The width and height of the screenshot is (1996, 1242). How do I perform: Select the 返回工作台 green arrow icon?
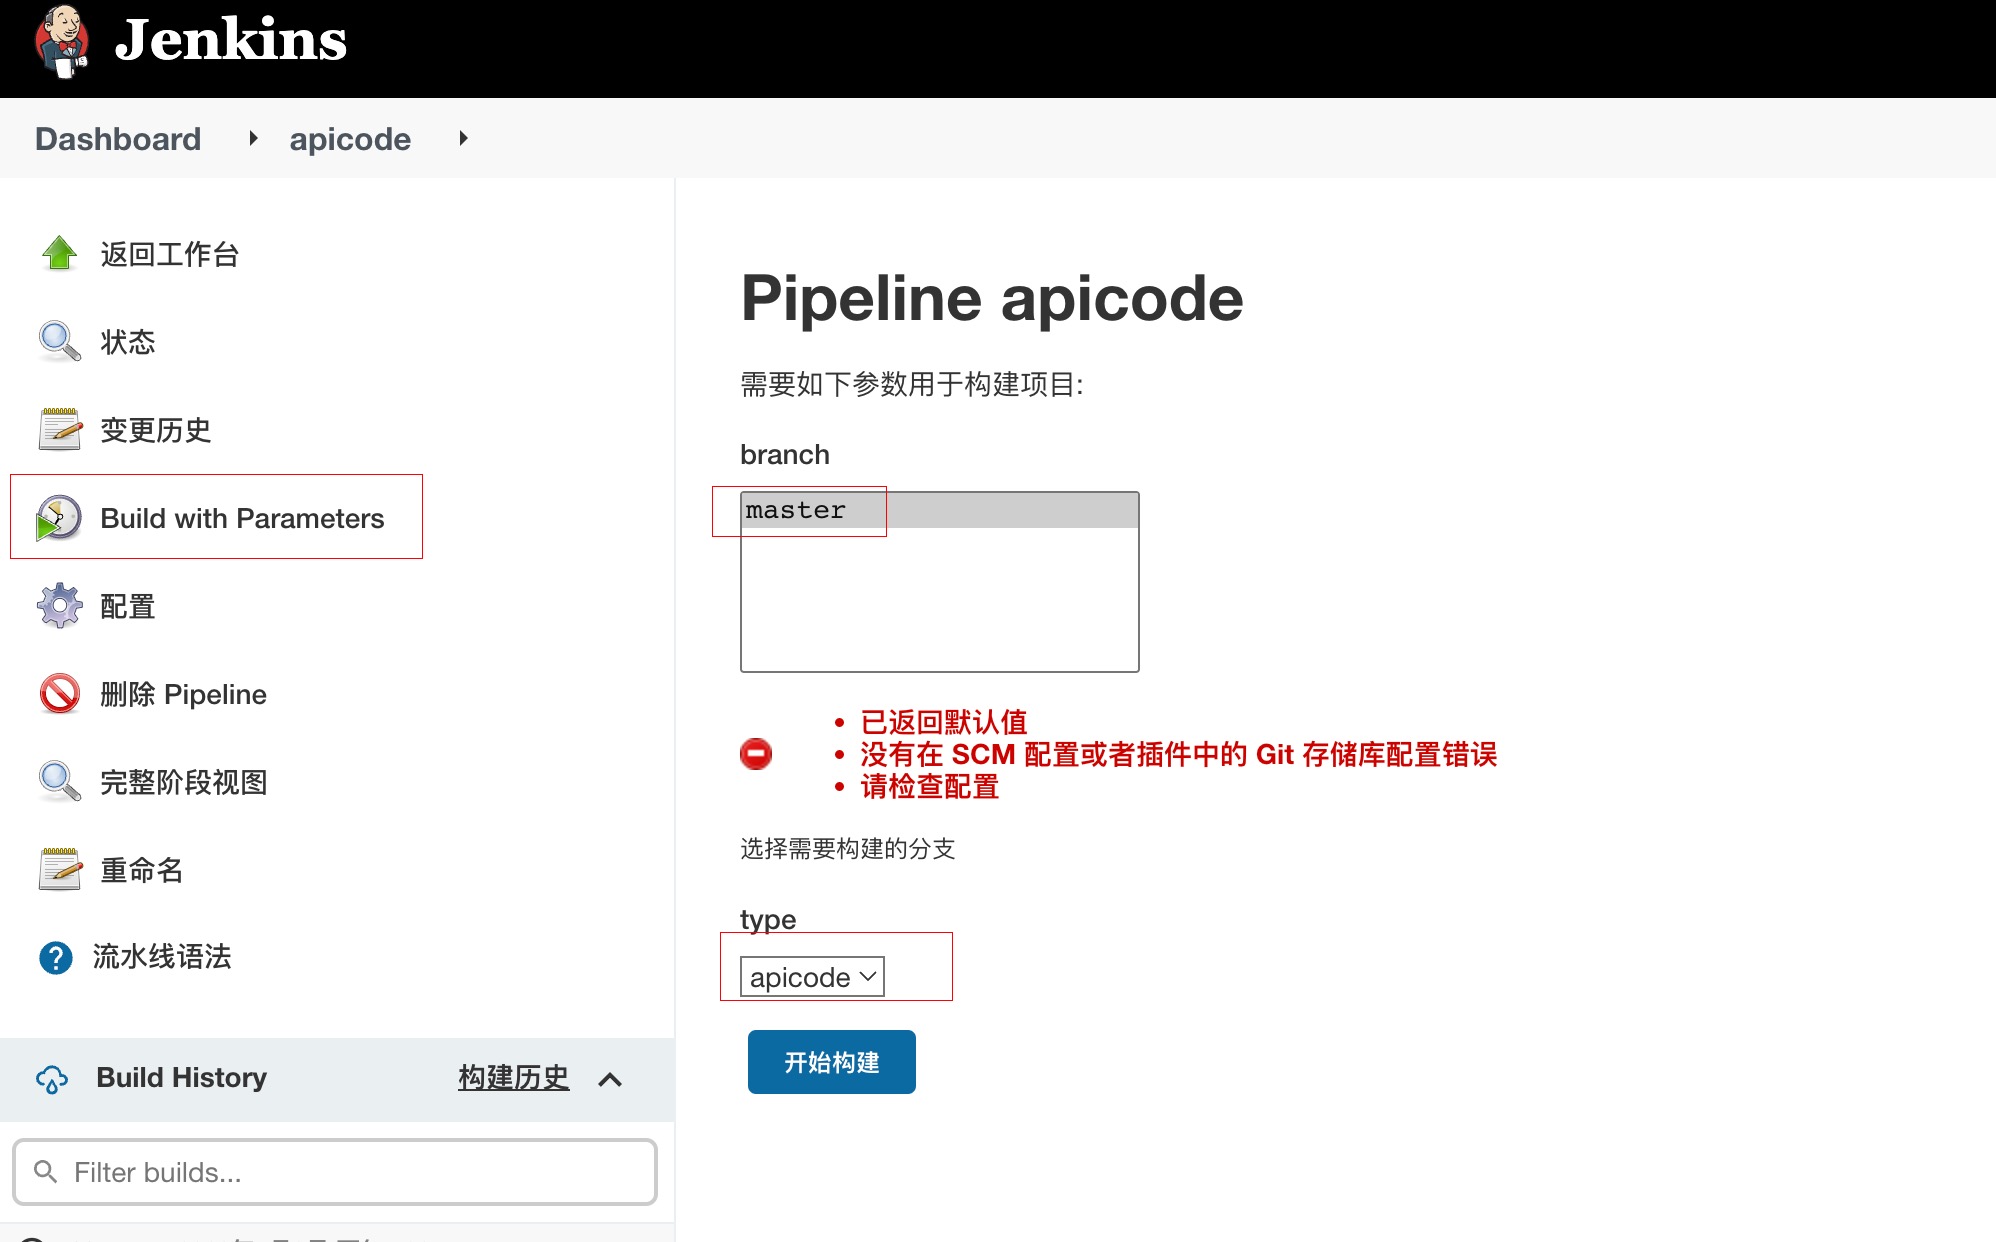[x=58, y=254]
